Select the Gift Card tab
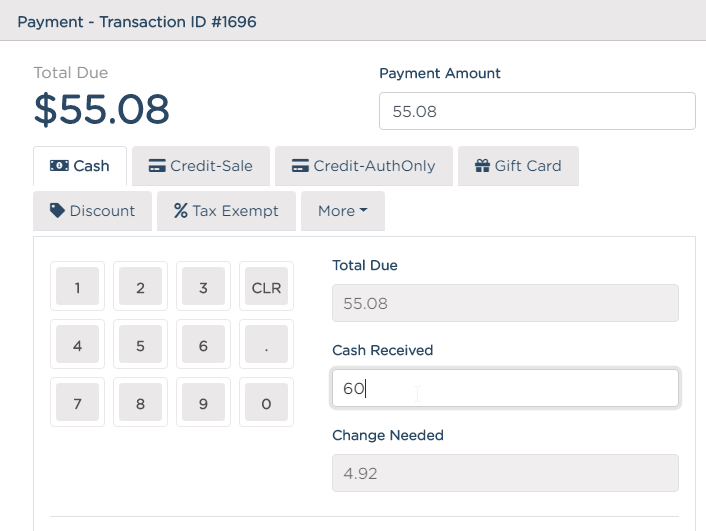Screen dimensions: 706x531 (x=518, y=166)
